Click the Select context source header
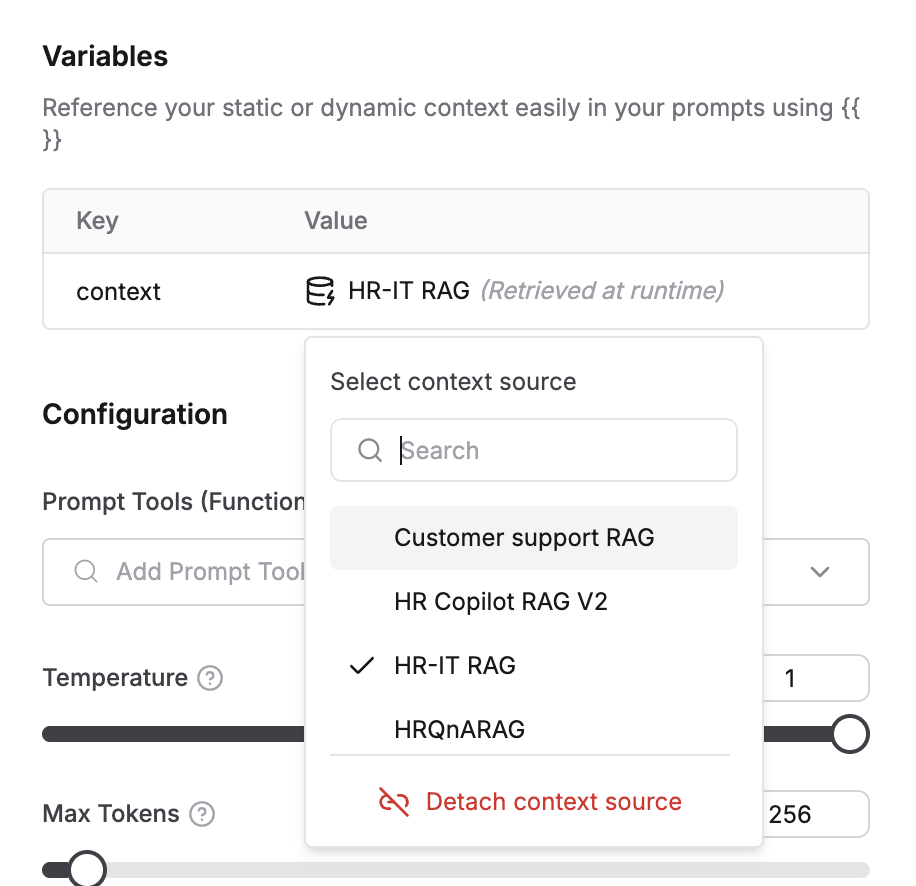This screenshot has height=886, width=916. 452,381
